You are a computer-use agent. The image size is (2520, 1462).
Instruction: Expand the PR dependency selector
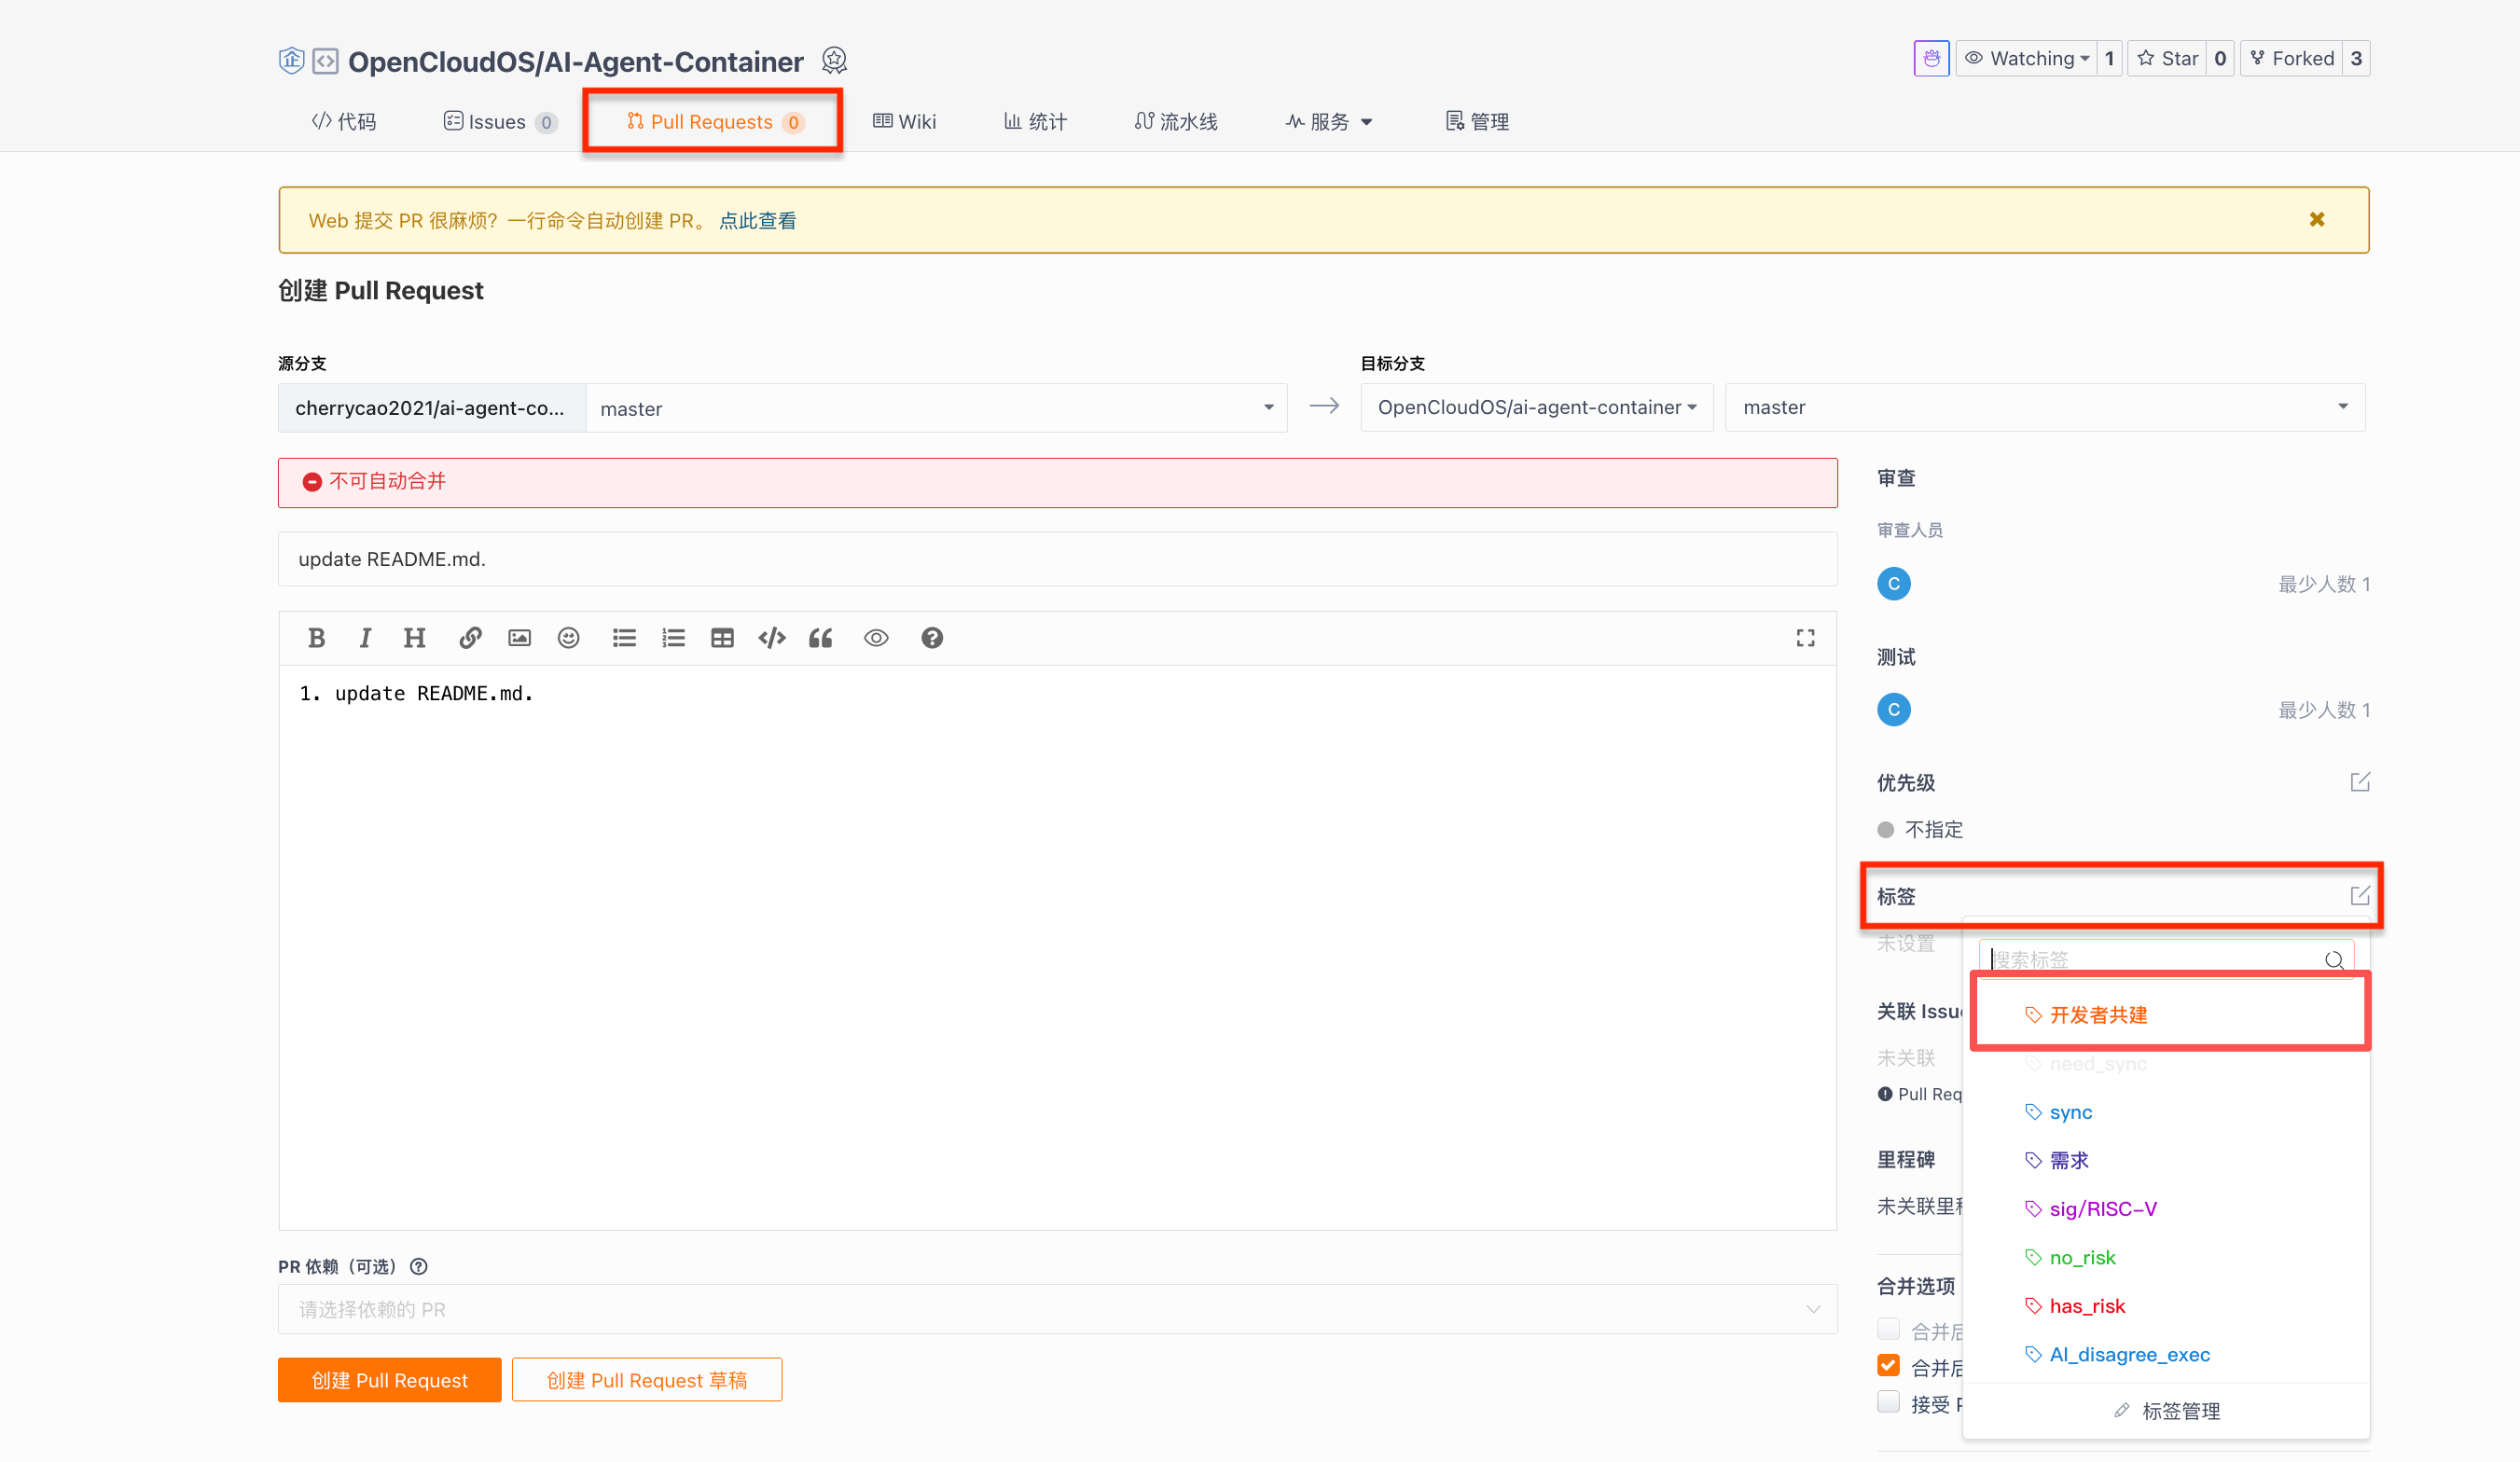pyautogui.click(x=1057, y=1309)
